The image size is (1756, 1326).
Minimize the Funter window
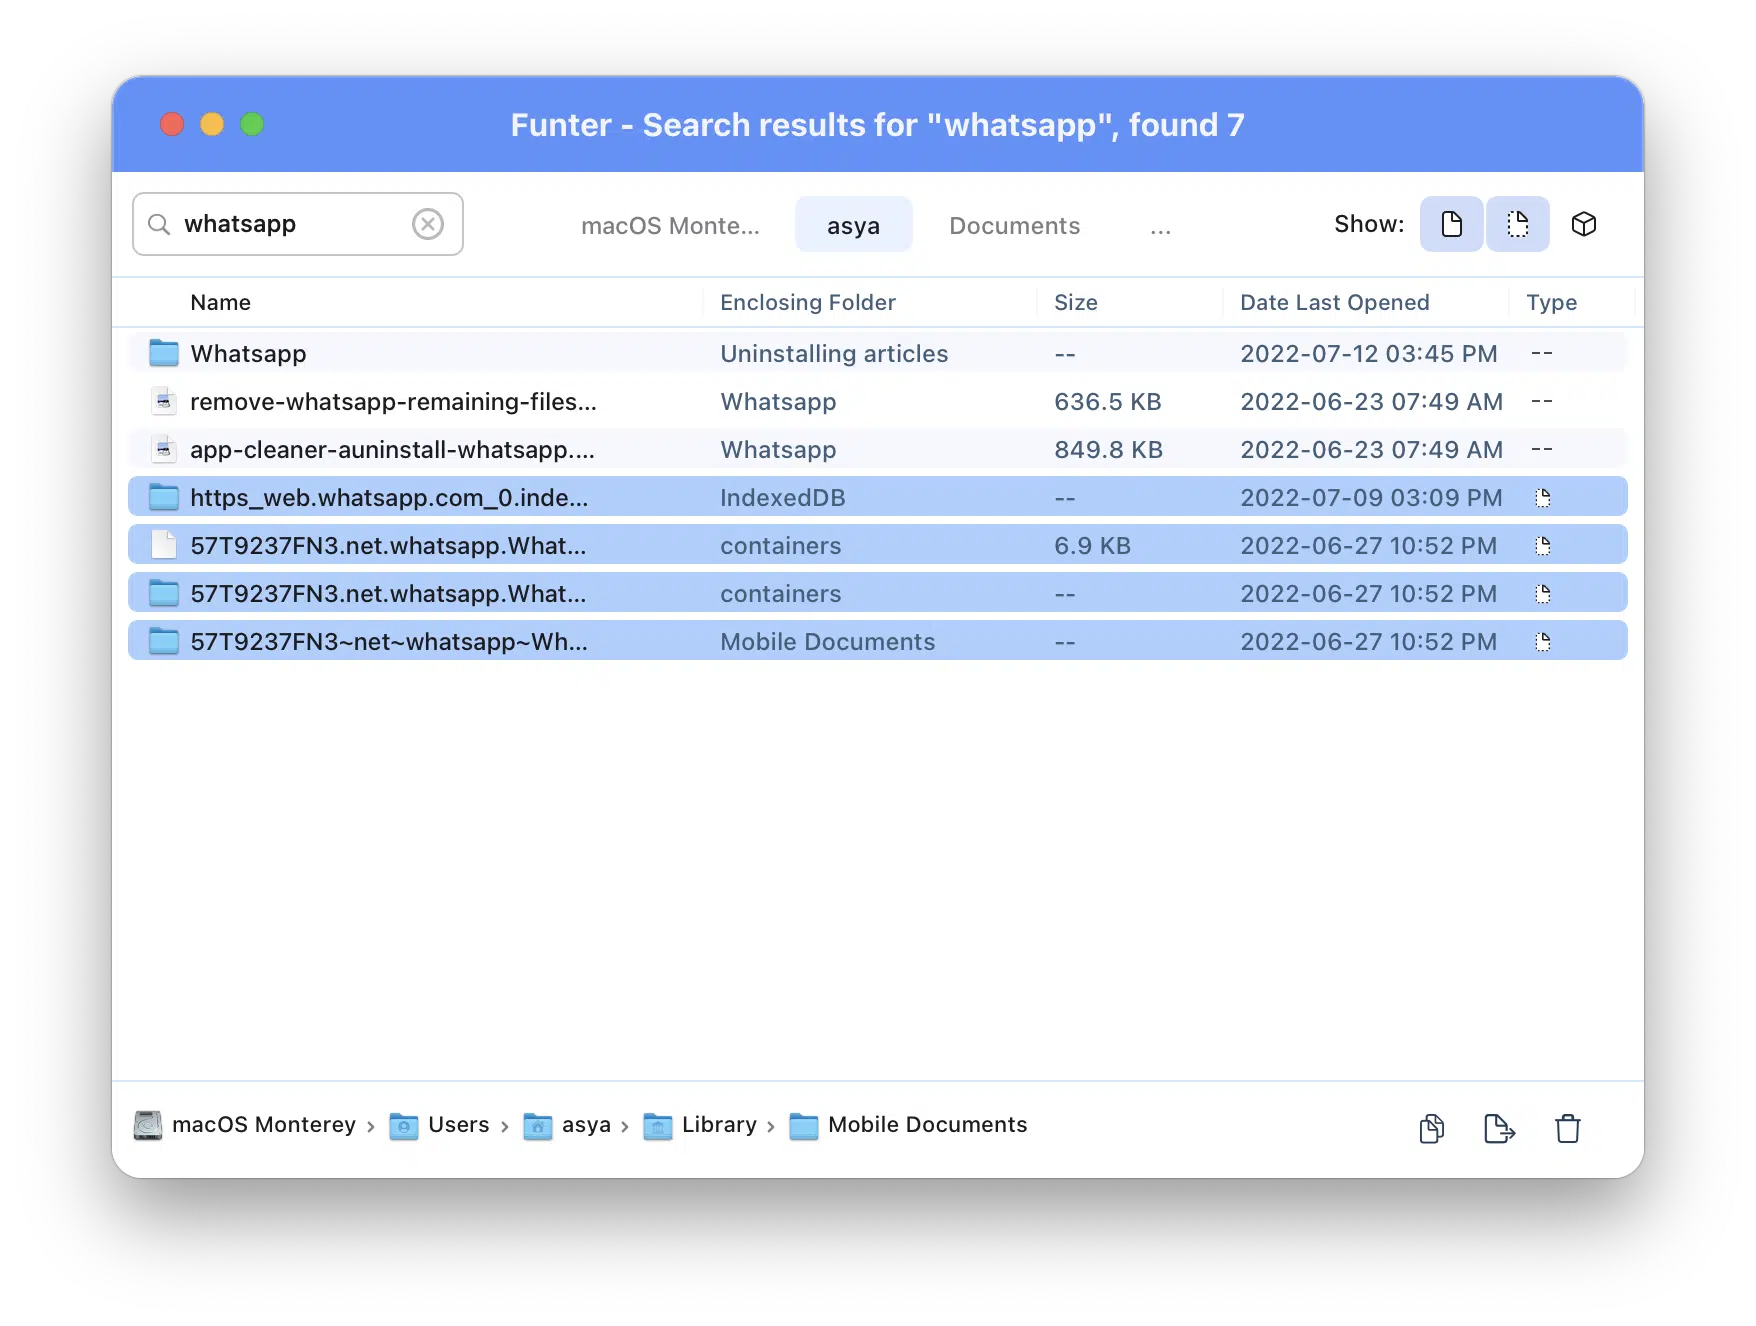[212, 124]
